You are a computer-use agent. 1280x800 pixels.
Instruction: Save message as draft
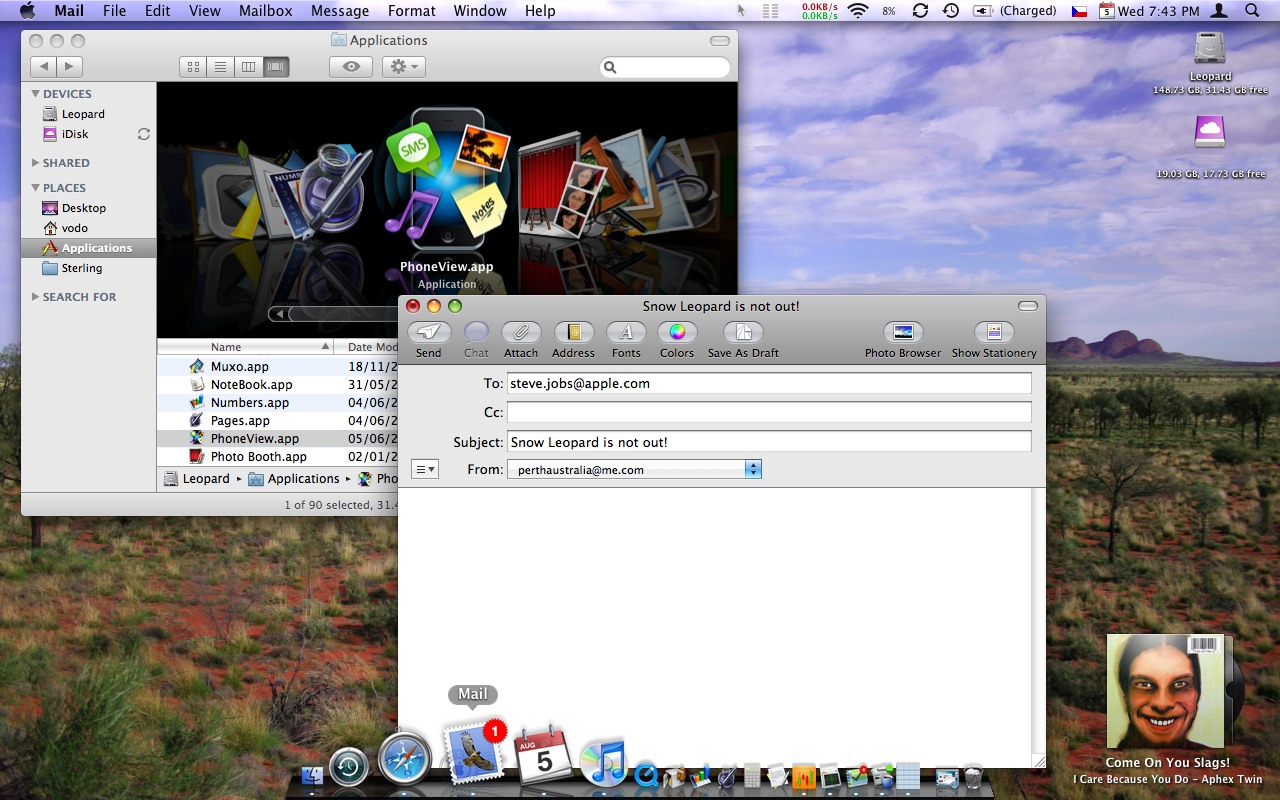tap(743, 333)
